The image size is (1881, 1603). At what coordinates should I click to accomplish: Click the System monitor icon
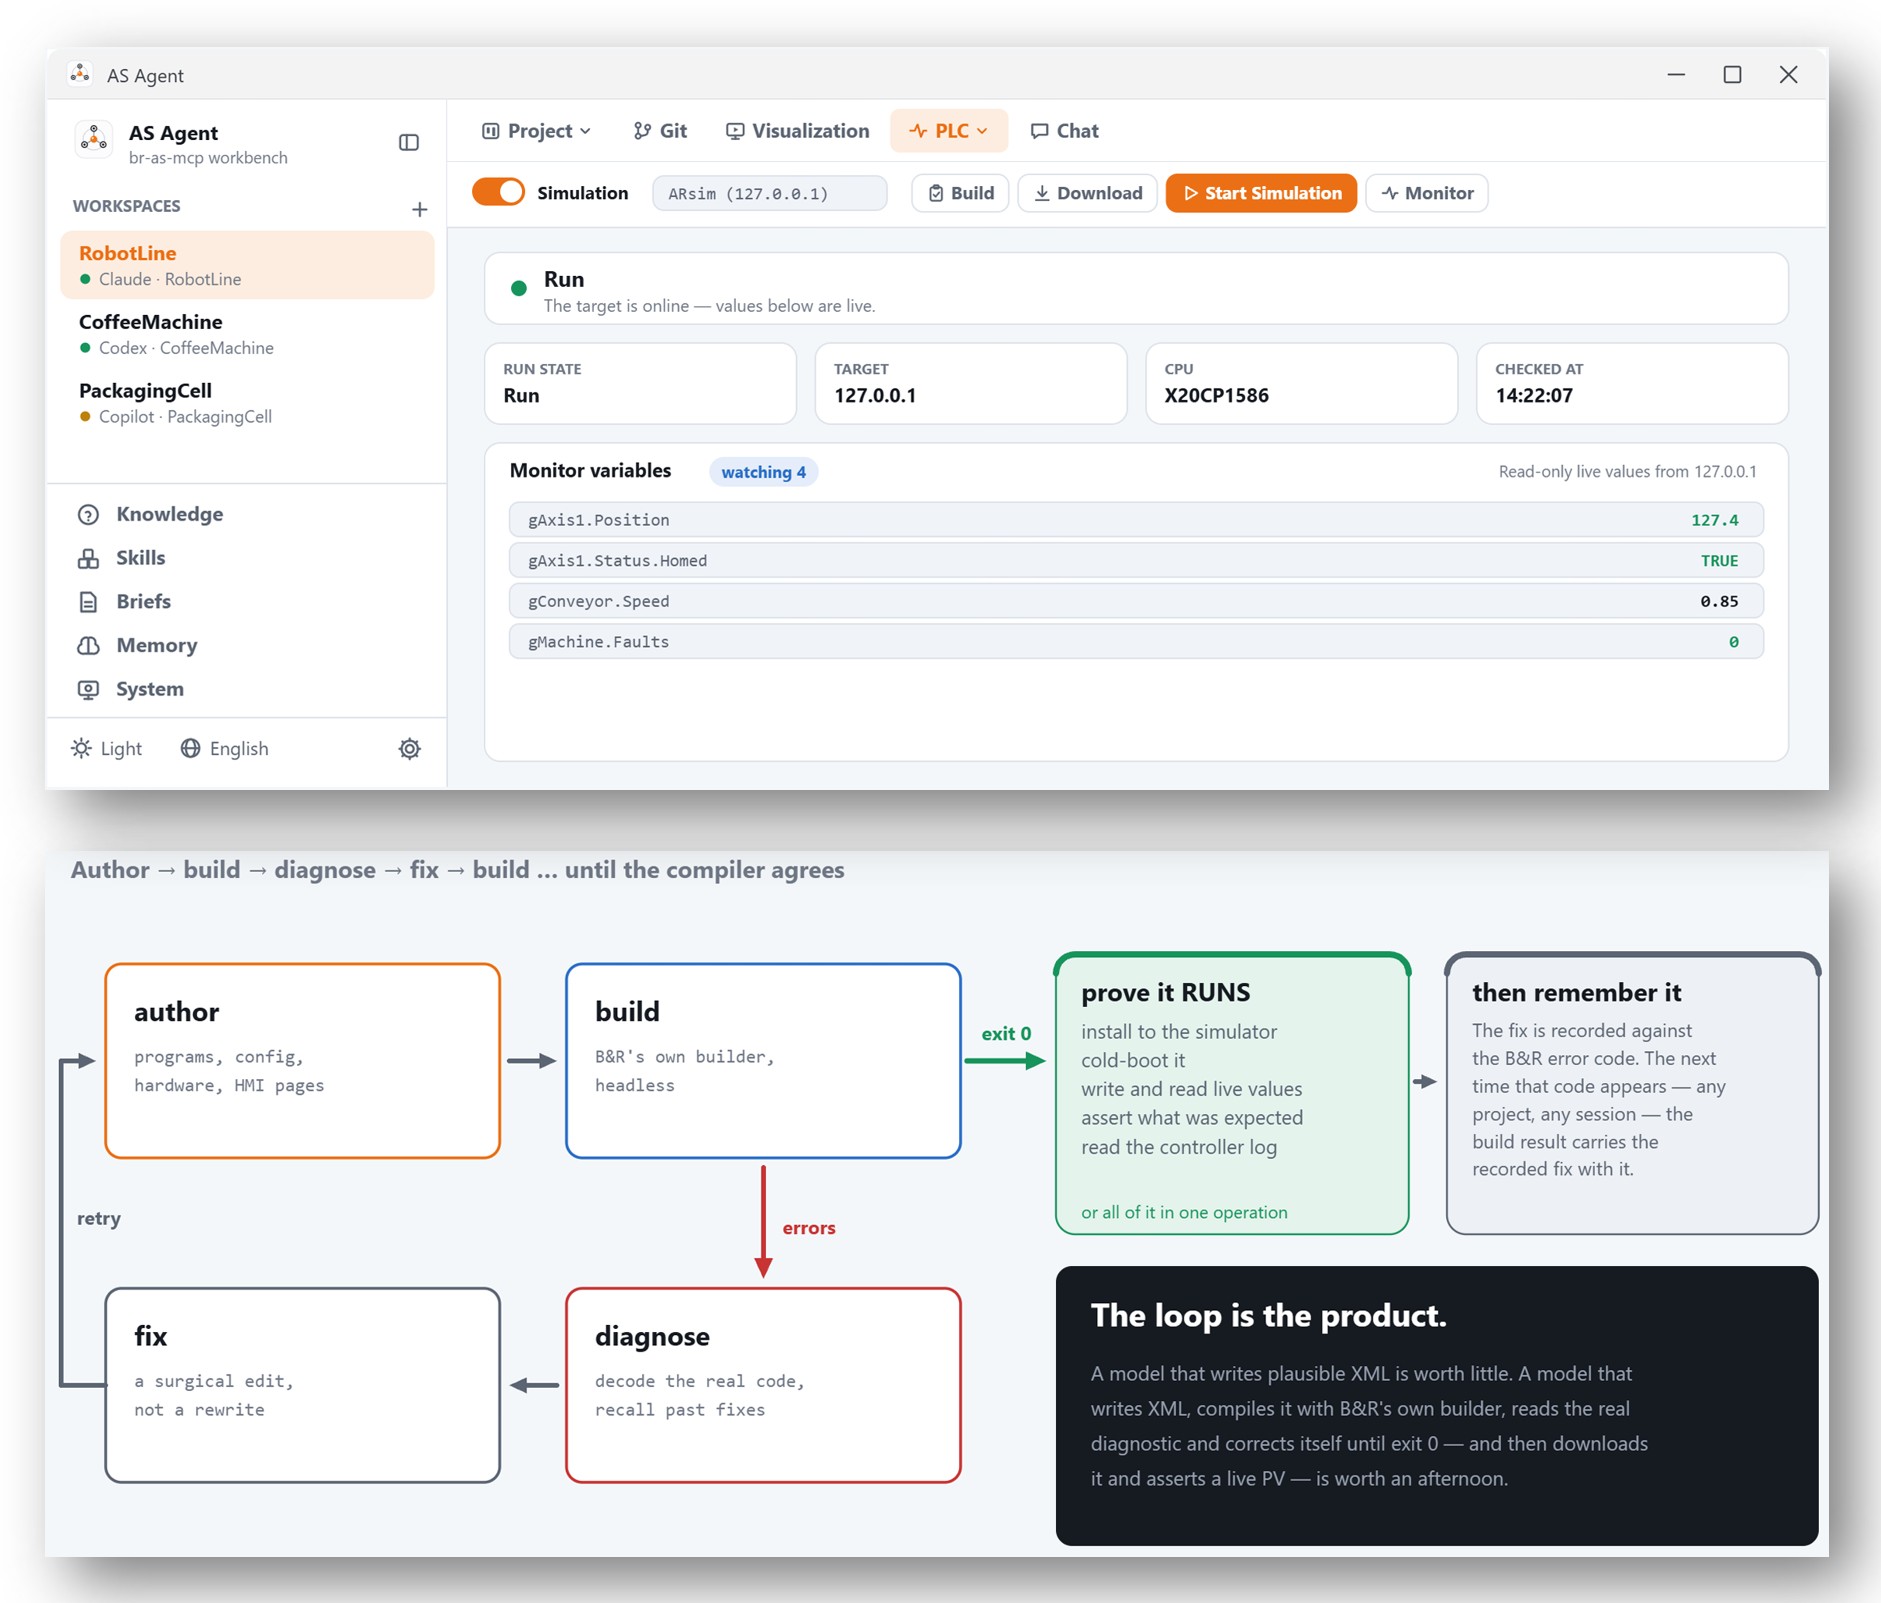(89, 690)
